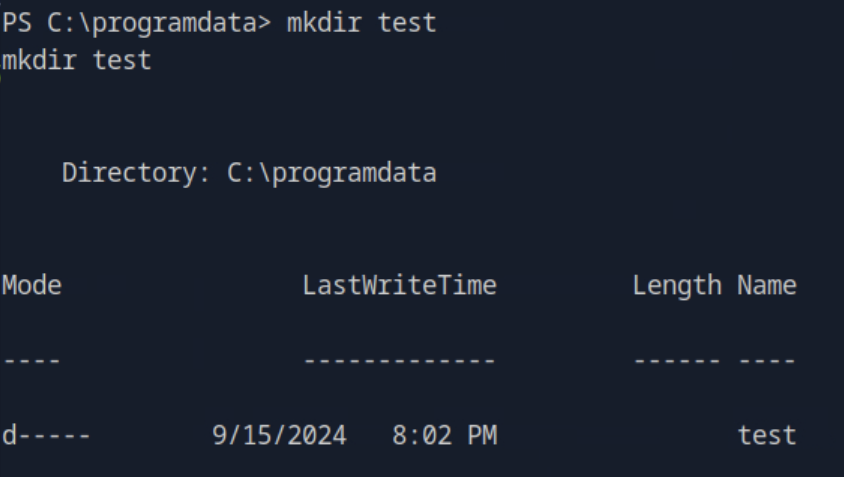
Task: Click the dashed underline below LastWriteTime
Action: pos(399,361)
